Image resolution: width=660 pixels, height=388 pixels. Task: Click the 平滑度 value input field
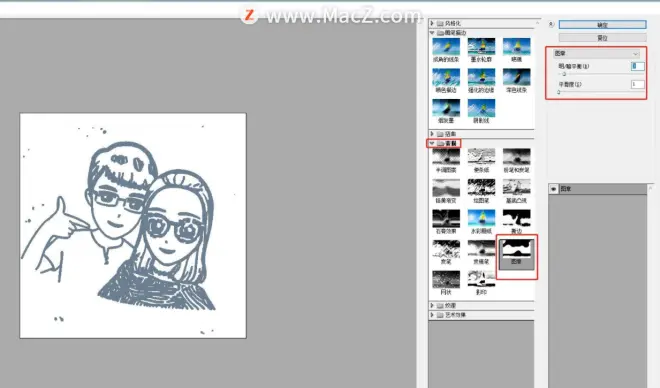coord(637,84)
